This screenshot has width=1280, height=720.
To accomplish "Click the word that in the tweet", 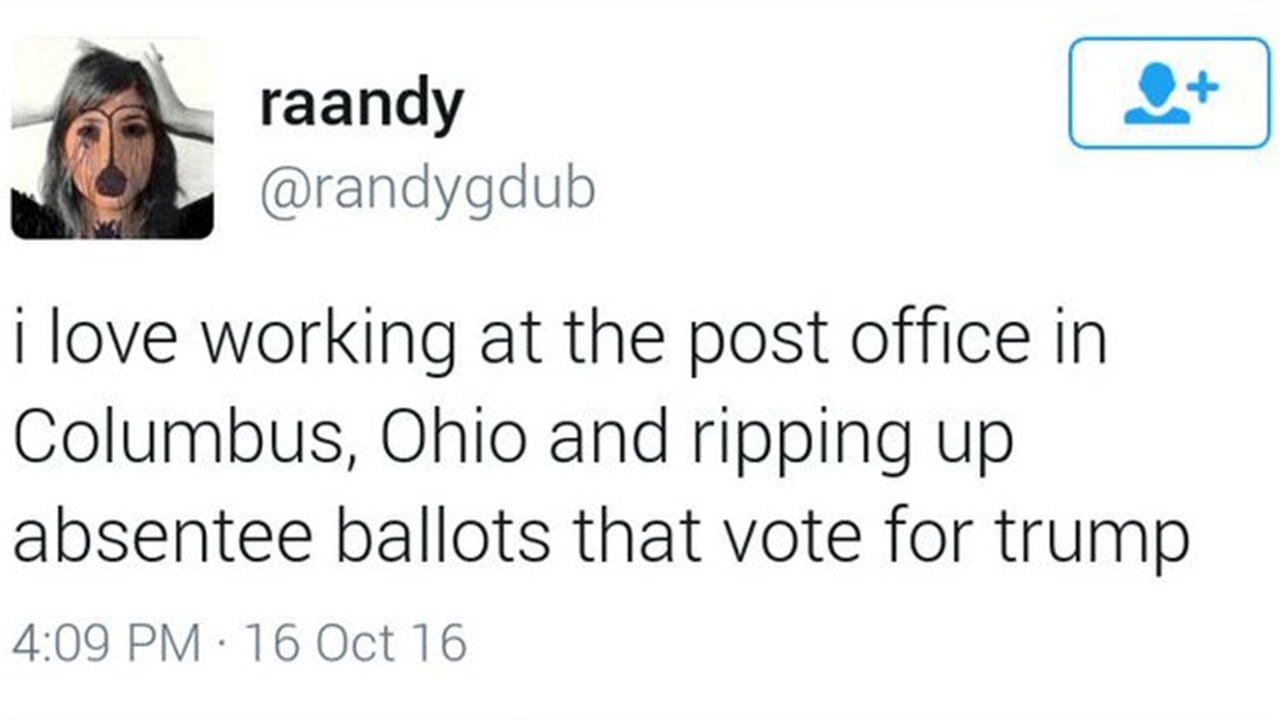I will 637,535.
